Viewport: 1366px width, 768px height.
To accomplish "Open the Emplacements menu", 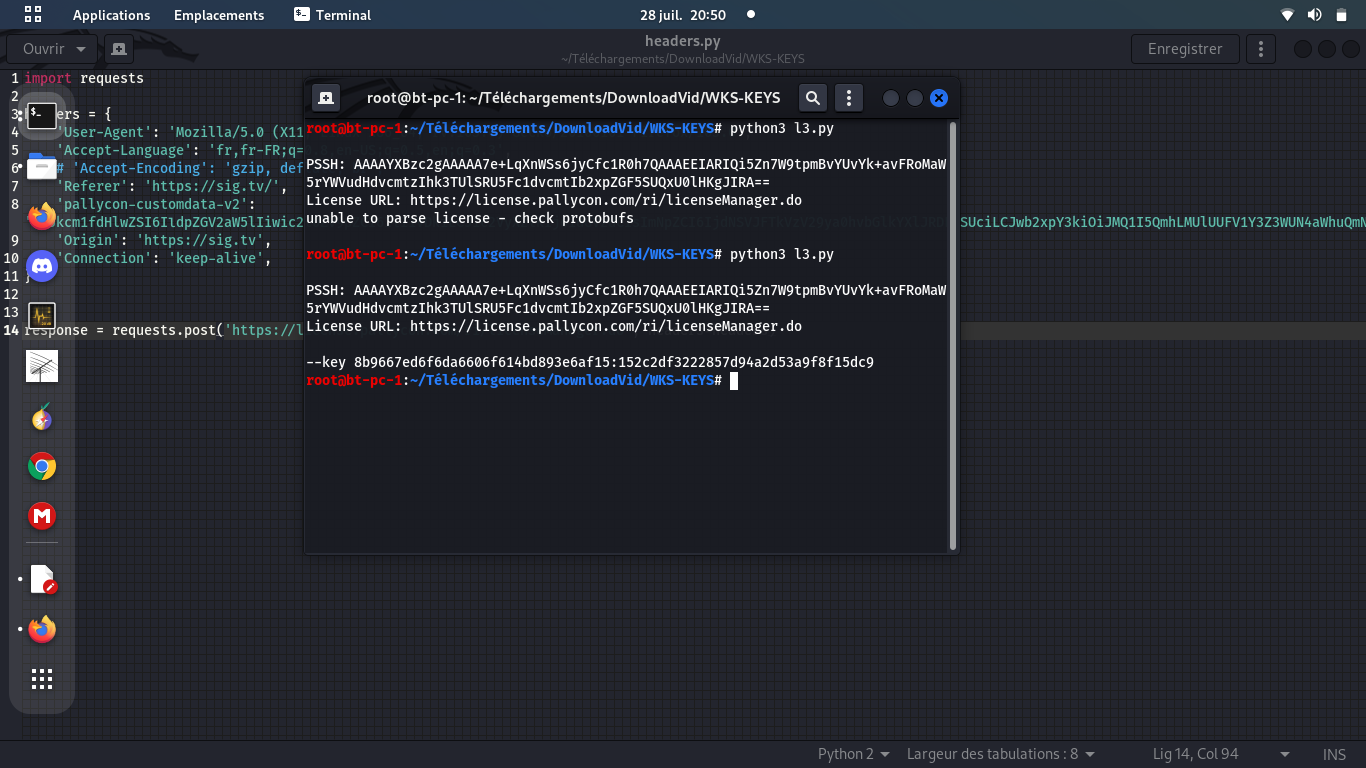I will tap(219, 15).
